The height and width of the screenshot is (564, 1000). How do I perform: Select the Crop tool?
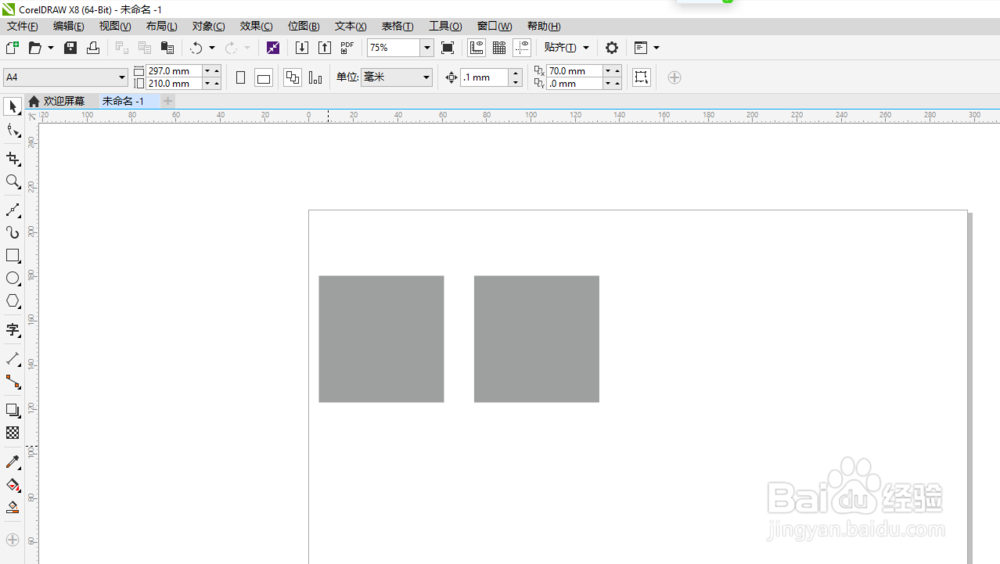pos(12,158)
